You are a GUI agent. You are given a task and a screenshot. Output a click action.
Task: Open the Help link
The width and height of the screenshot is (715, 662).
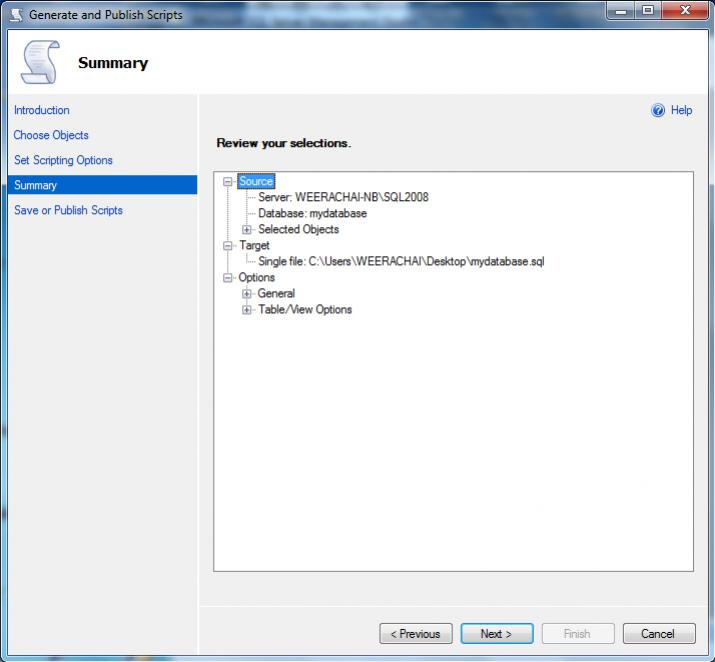click(681, 110)
